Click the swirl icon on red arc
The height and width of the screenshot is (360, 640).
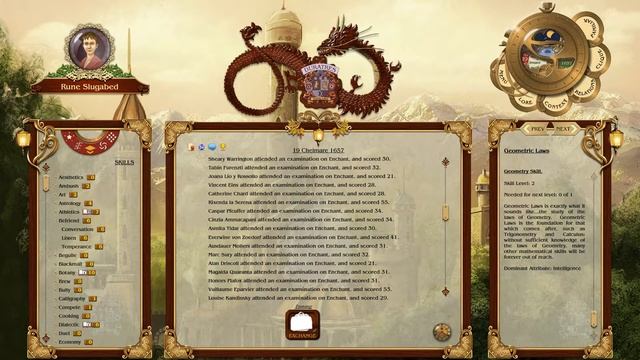(x=102, y=145)
